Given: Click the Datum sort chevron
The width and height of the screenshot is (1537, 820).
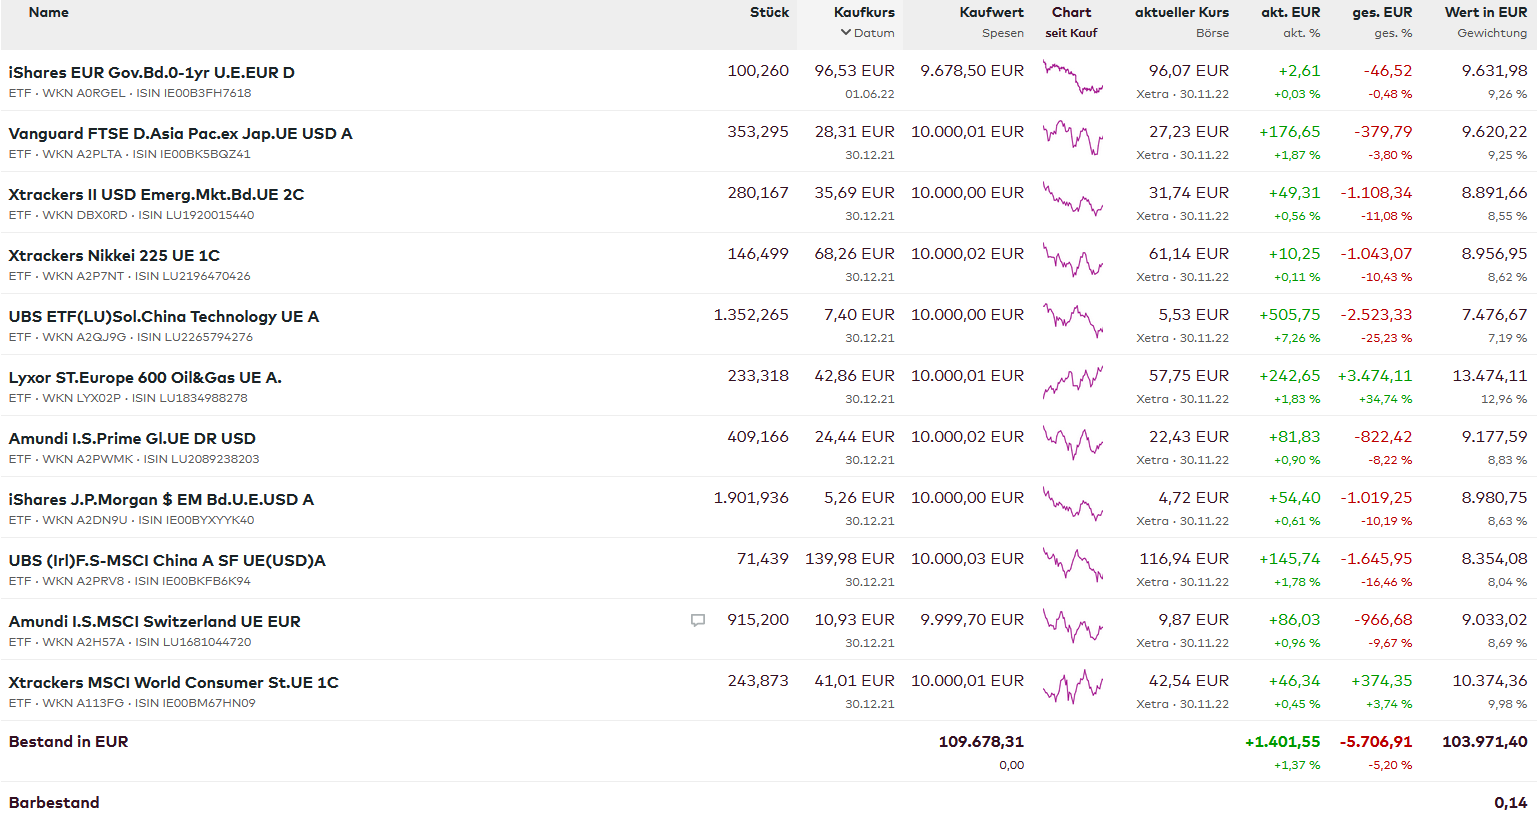Looking at the screenshot, I should 846,33.
